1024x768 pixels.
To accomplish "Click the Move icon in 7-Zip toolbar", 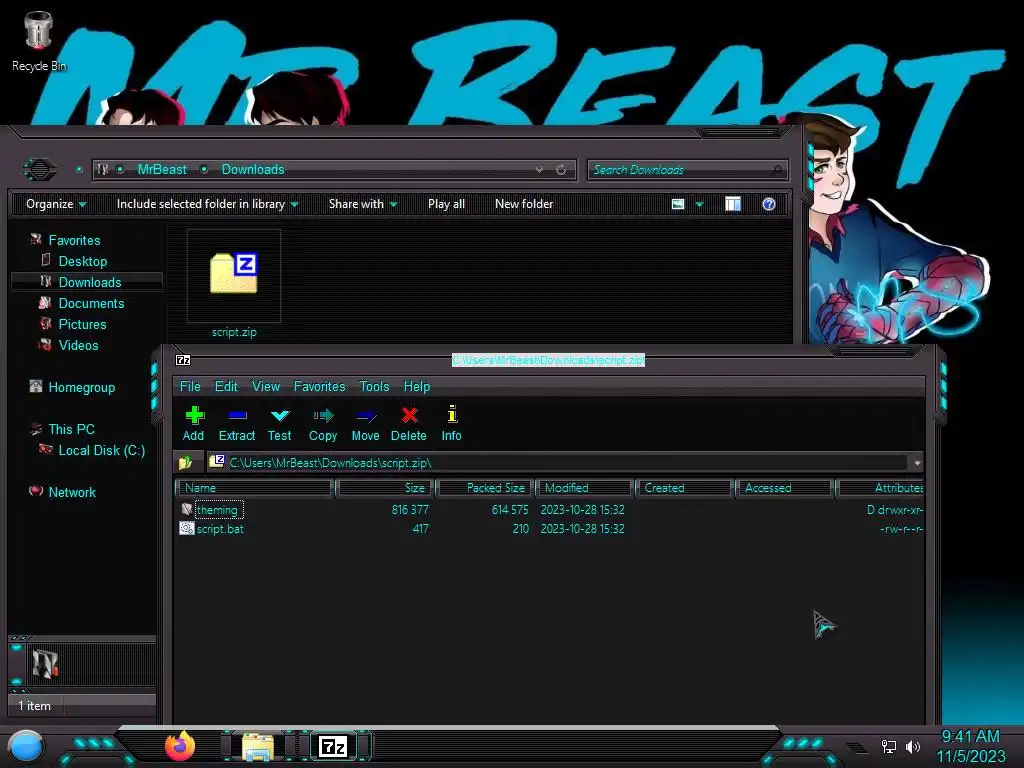I will pos(366,415).
